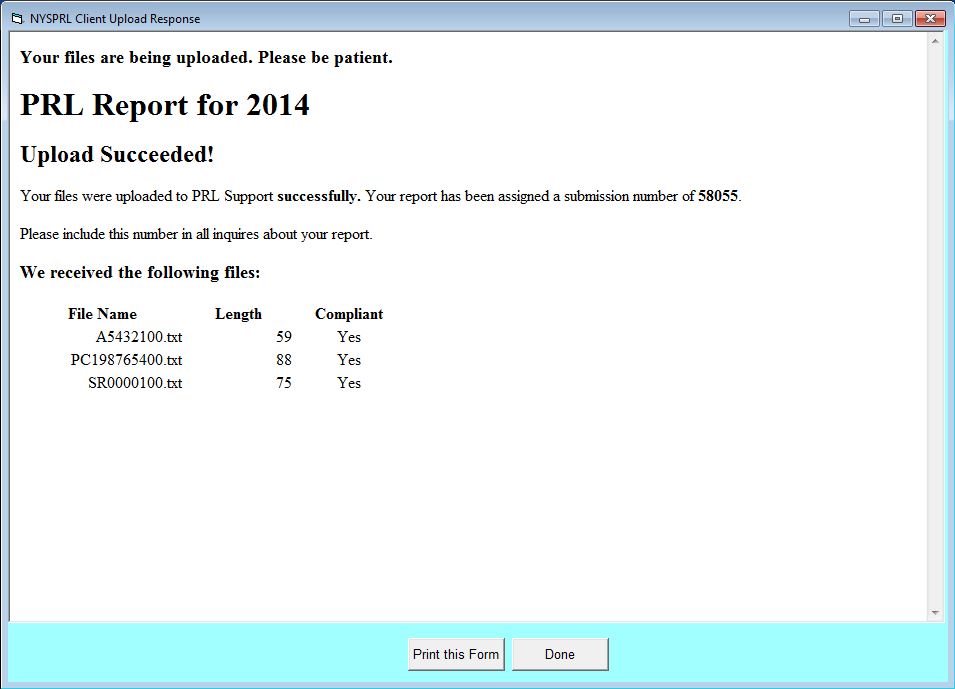
Task: Click the Length column header
Action: coord(238,314)
